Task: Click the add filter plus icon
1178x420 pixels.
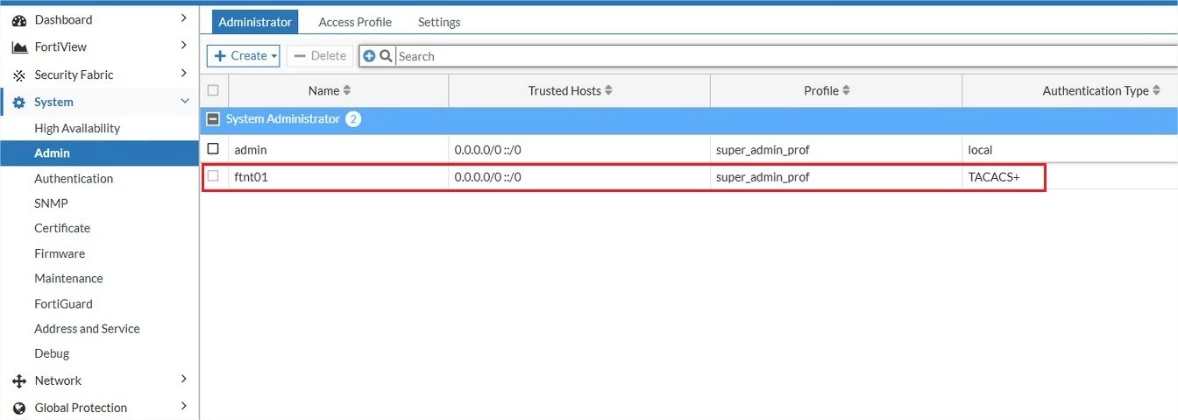Action: click(x=369, y=56)
